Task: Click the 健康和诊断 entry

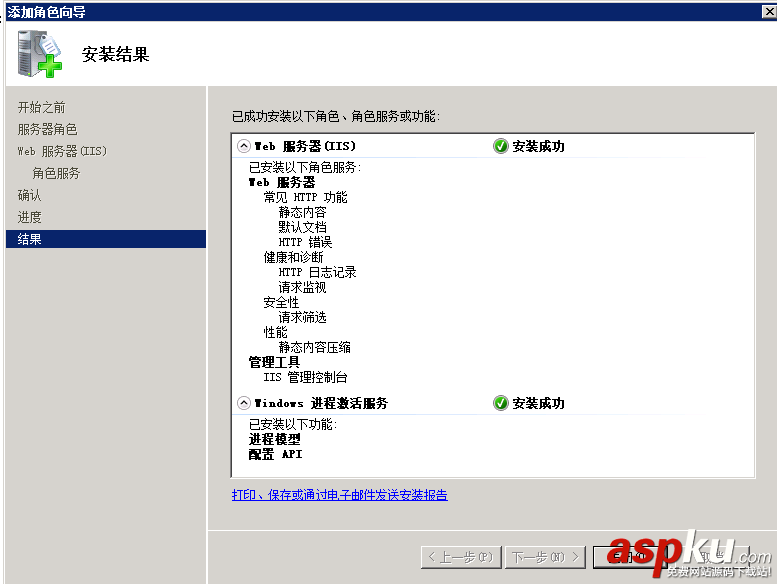Action: pyautogui.click(x=293, y=257)
